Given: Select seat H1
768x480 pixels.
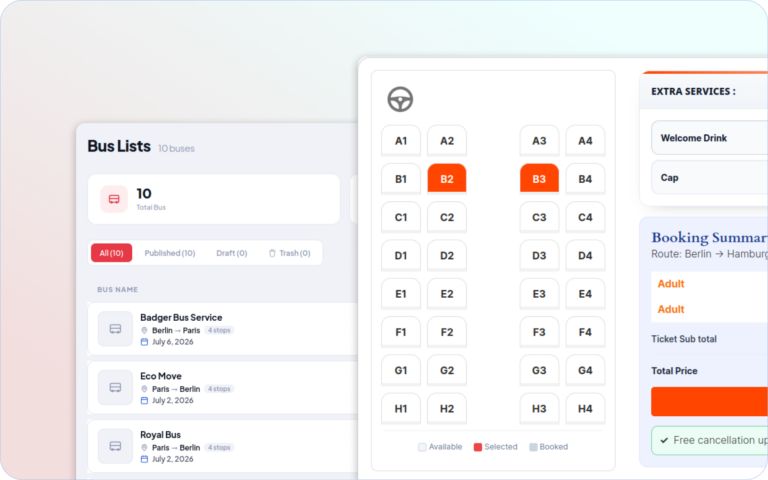Looking at the screenshot, I should pyautogui.click(x=401, y=408).
